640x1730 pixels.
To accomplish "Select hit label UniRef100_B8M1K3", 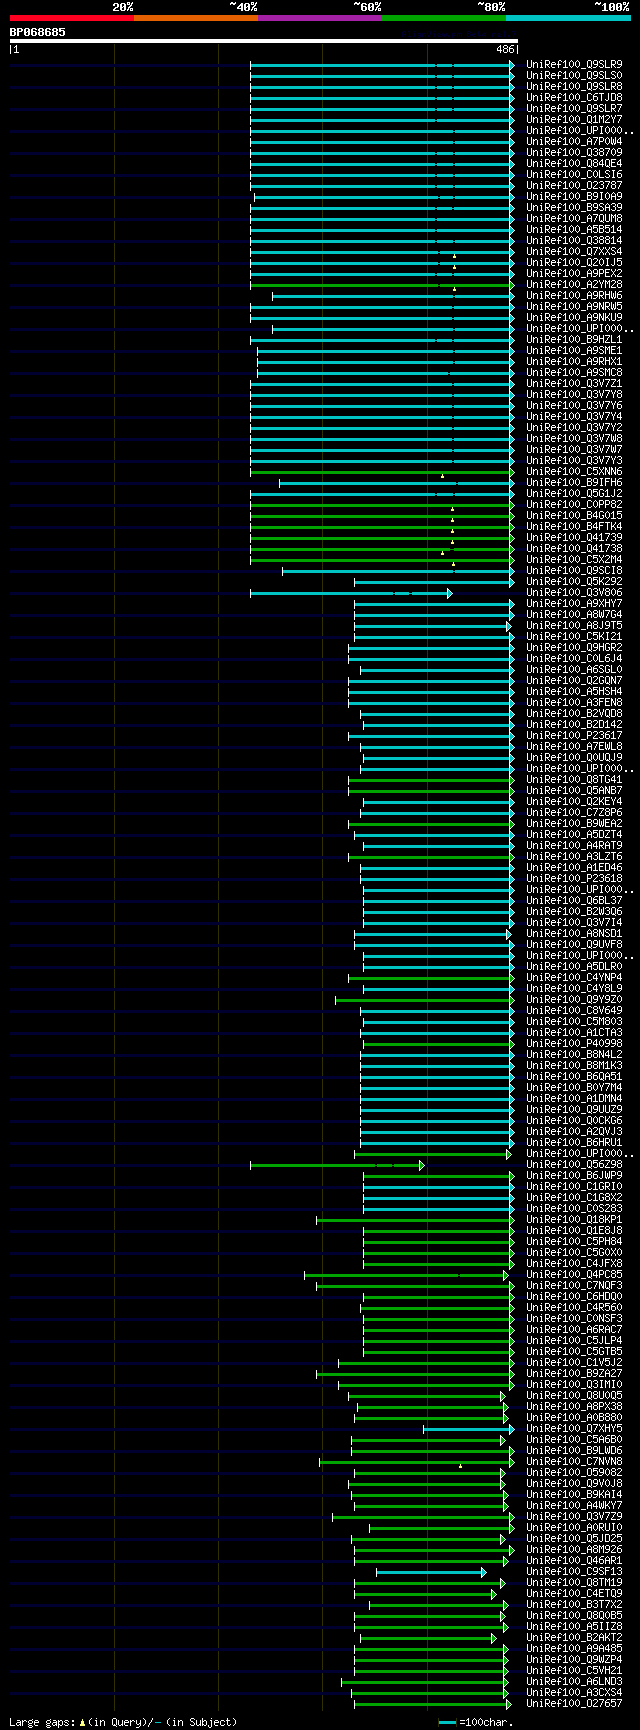I will point(574,1066).
